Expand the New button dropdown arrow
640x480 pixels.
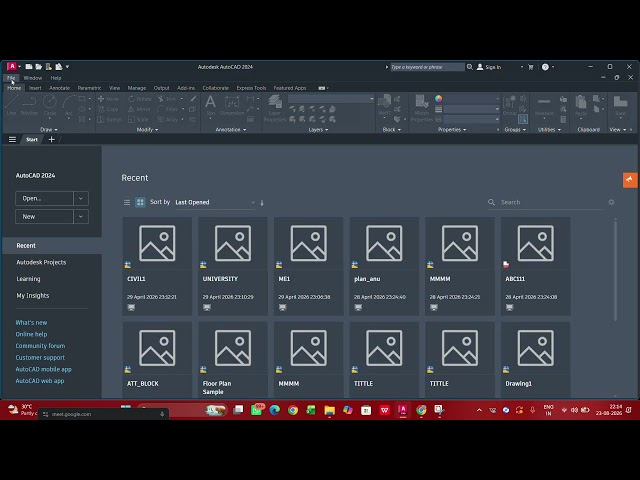click(81, 217)
